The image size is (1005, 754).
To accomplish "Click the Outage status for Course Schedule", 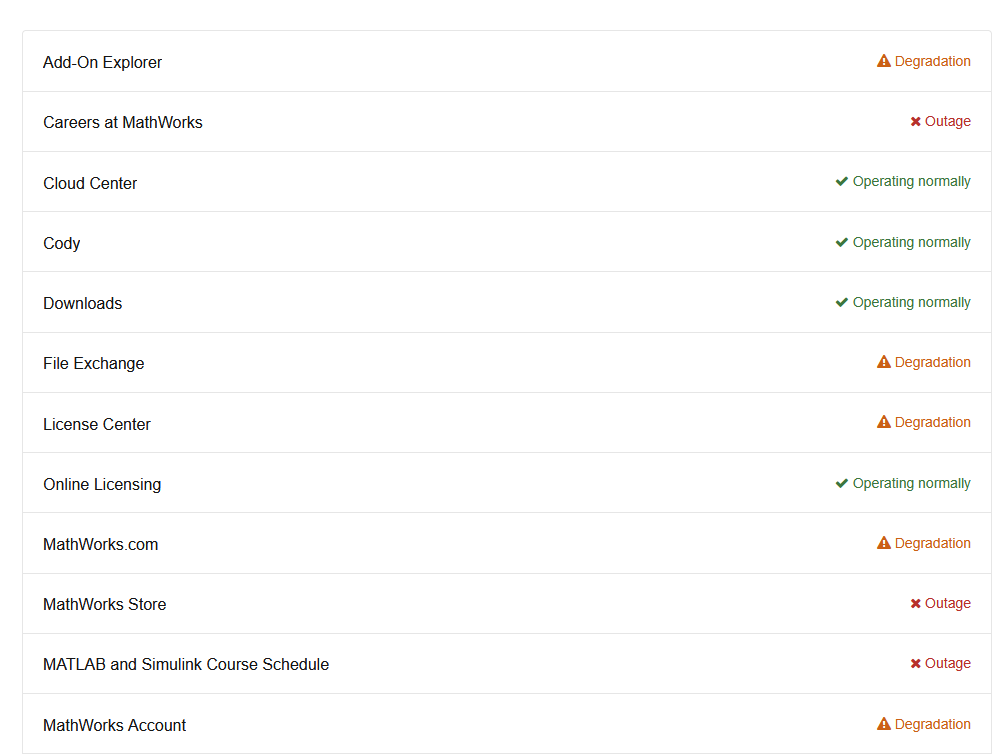I will (x=947, y=664).
